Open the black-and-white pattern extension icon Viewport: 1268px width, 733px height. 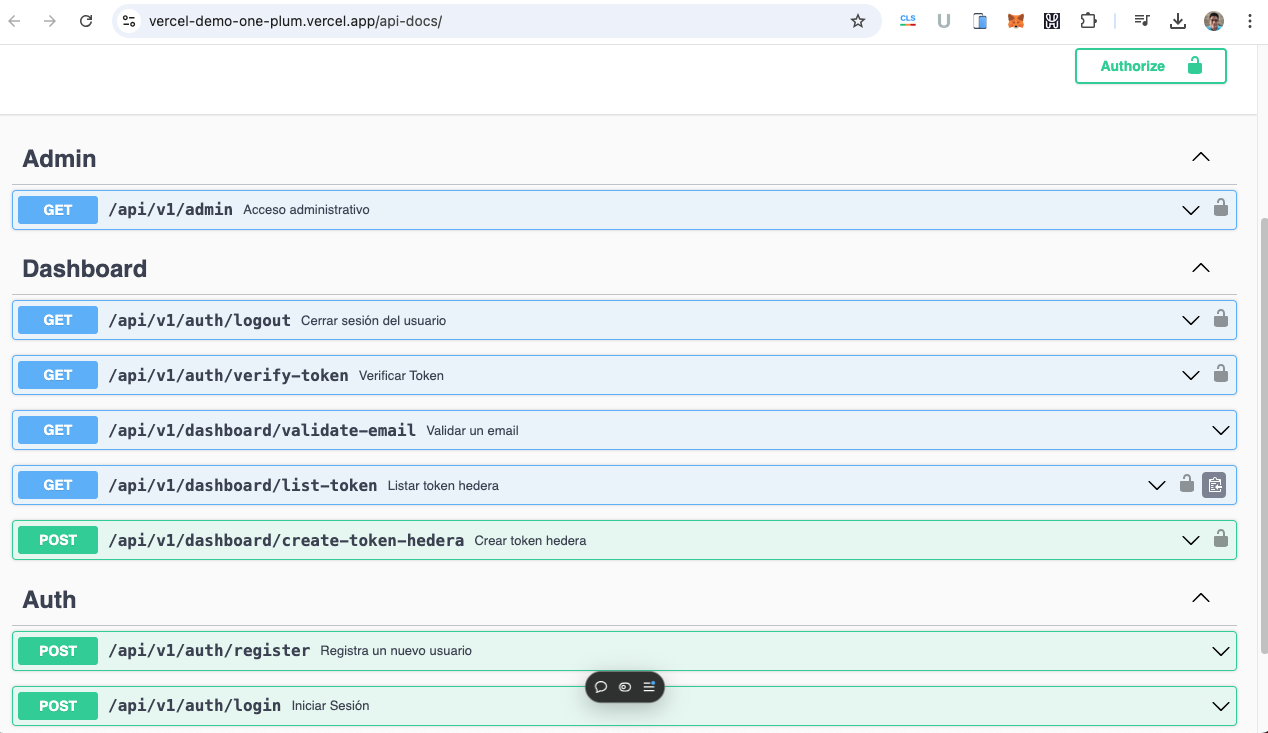tap(1052, 21)
